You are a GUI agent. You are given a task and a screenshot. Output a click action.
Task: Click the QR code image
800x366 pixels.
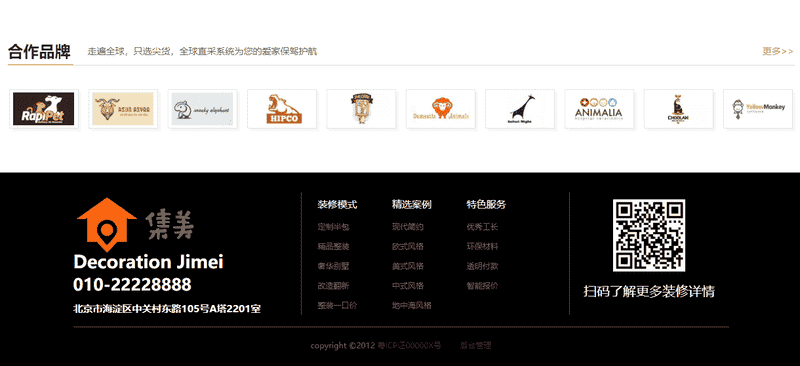649,235
